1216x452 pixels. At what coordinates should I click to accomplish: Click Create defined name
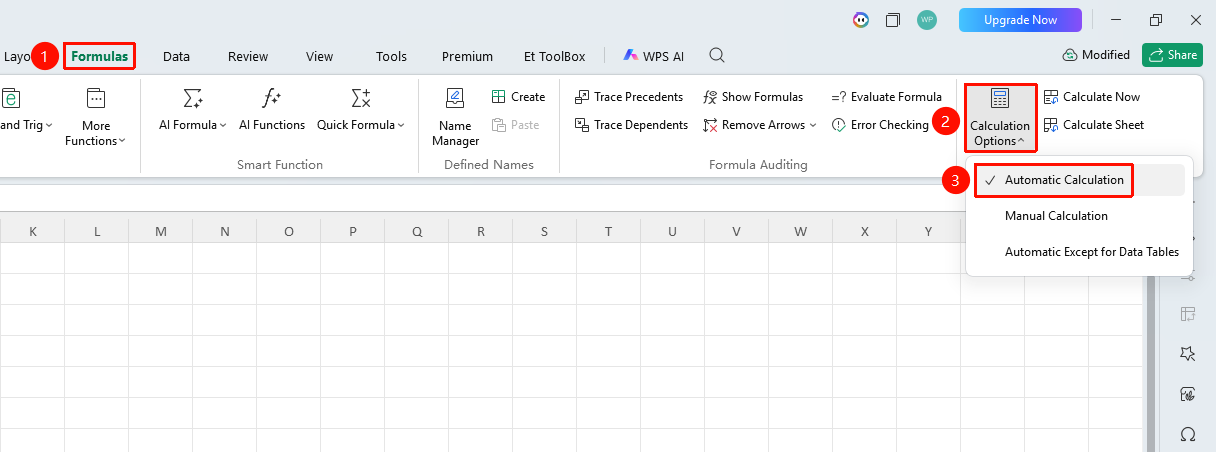(518, 97)
